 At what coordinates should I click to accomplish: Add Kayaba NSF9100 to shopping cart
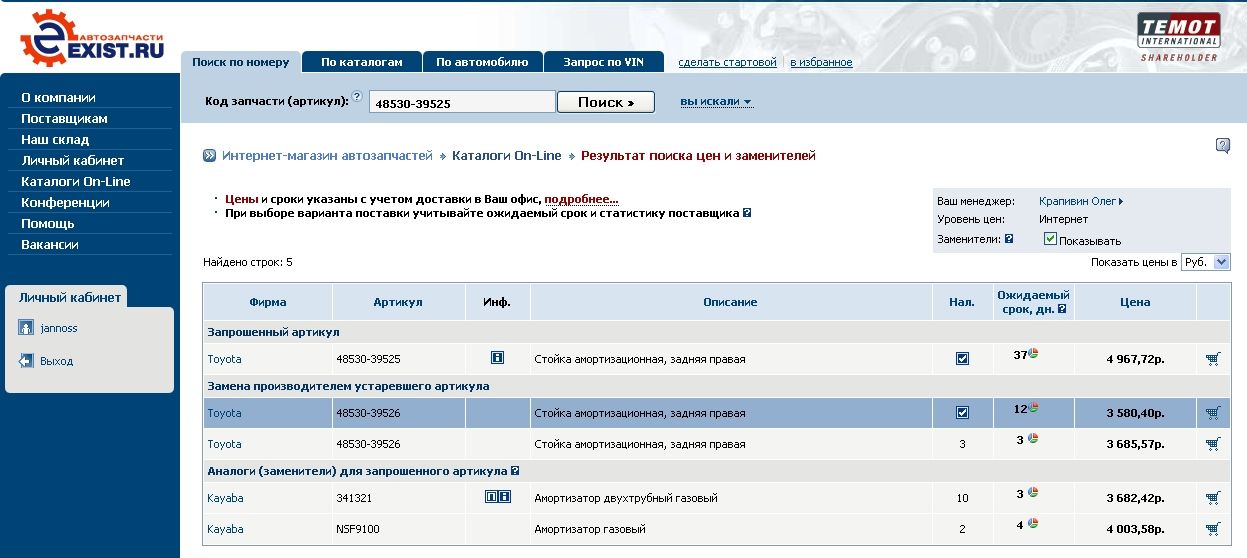coord(1213,529)
